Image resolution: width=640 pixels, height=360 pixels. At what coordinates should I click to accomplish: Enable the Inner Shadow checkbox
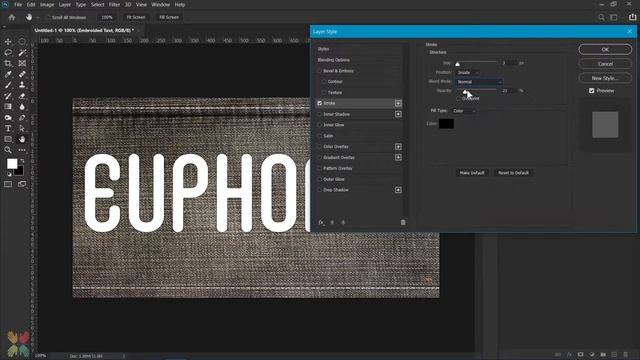[320, 114]
